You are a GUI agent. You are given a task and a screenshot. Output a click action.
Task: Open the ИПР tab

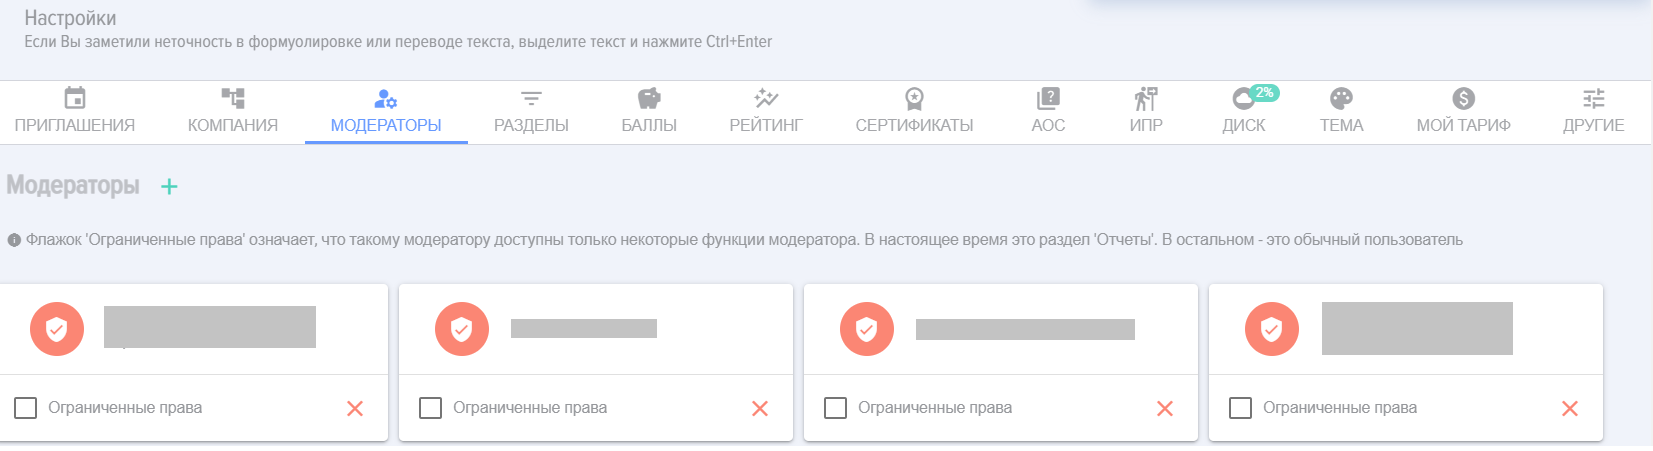click(x=1146, y=112)
